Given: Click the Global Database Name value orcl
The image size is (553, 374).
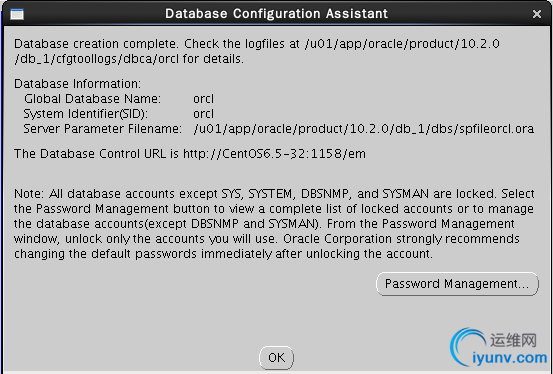Looking at the screenshot, I should (x=203, y=99).
